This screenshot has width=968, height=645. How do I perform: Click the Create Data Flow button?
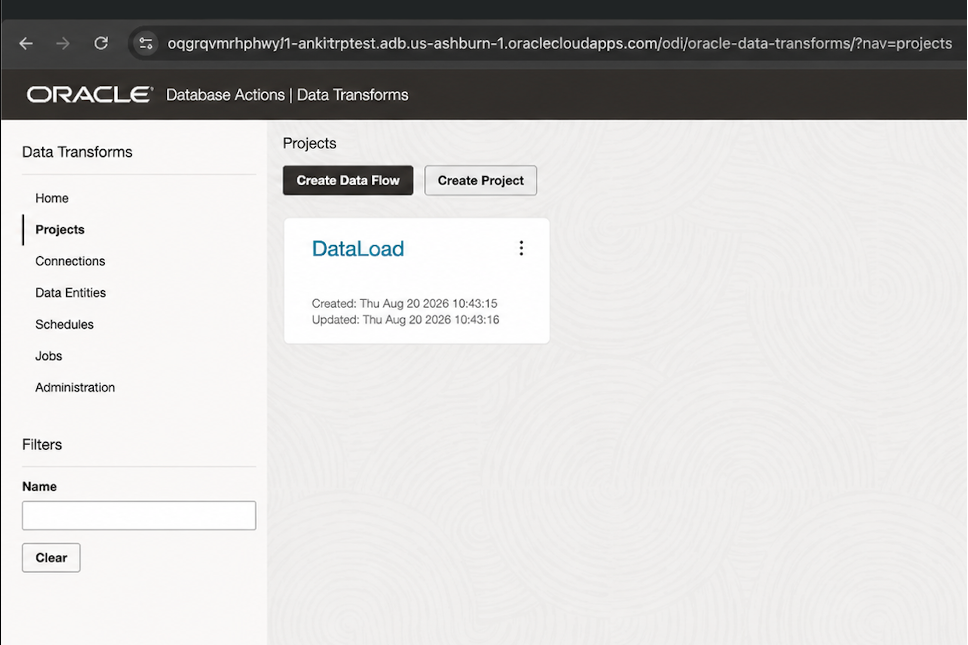point(348,180)
